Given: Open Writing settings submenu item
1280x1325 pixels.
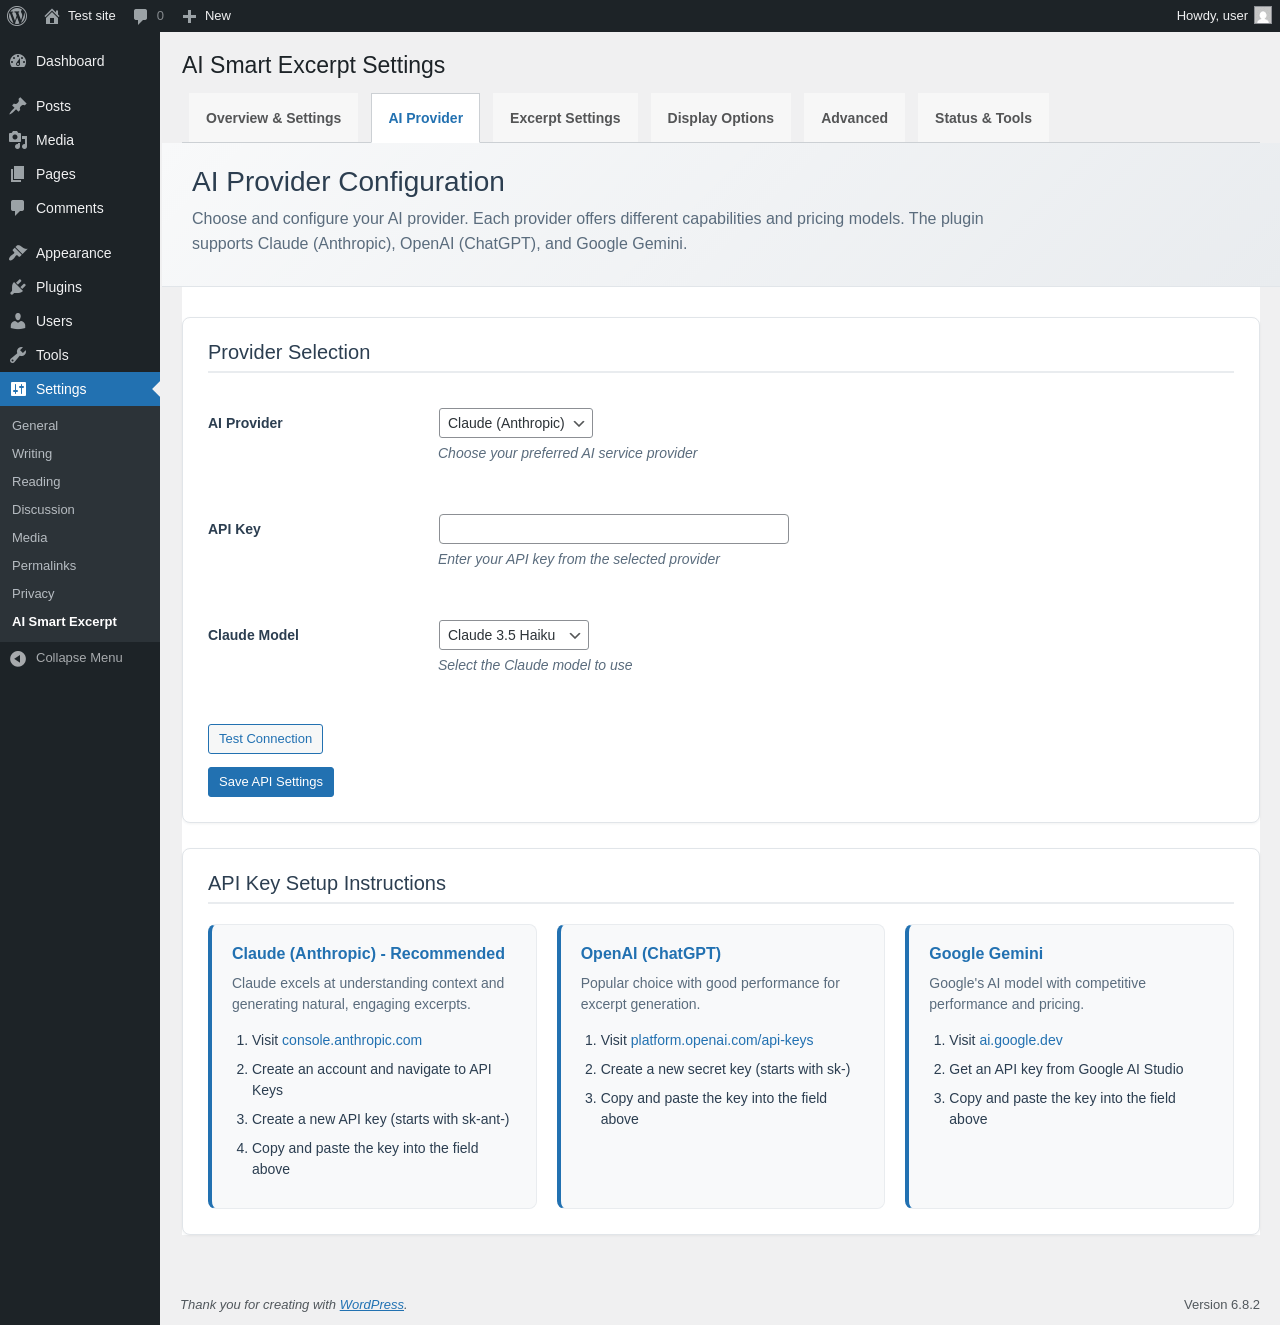Looking at the screenshot, I should (x=80, y=454).
